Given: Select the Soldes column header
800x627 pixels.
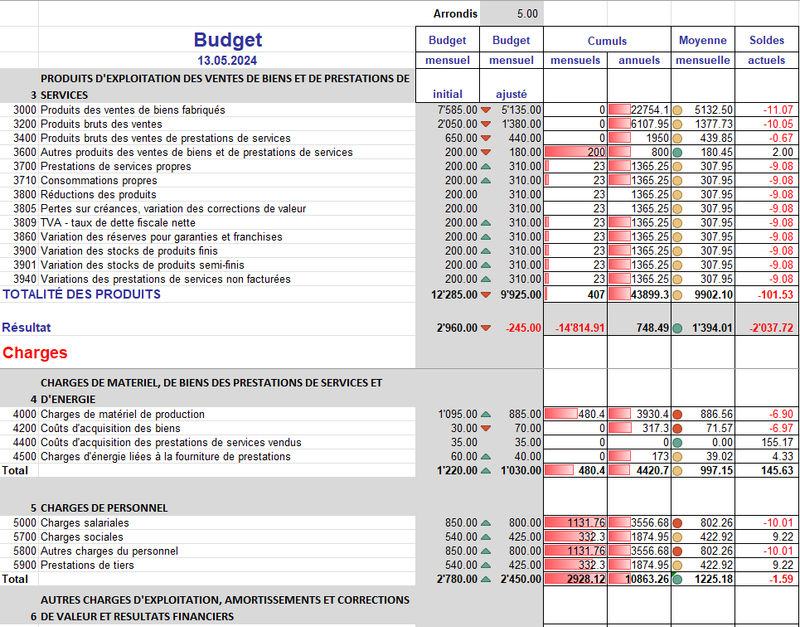Looking at the screenshot, I should point(767,40).
